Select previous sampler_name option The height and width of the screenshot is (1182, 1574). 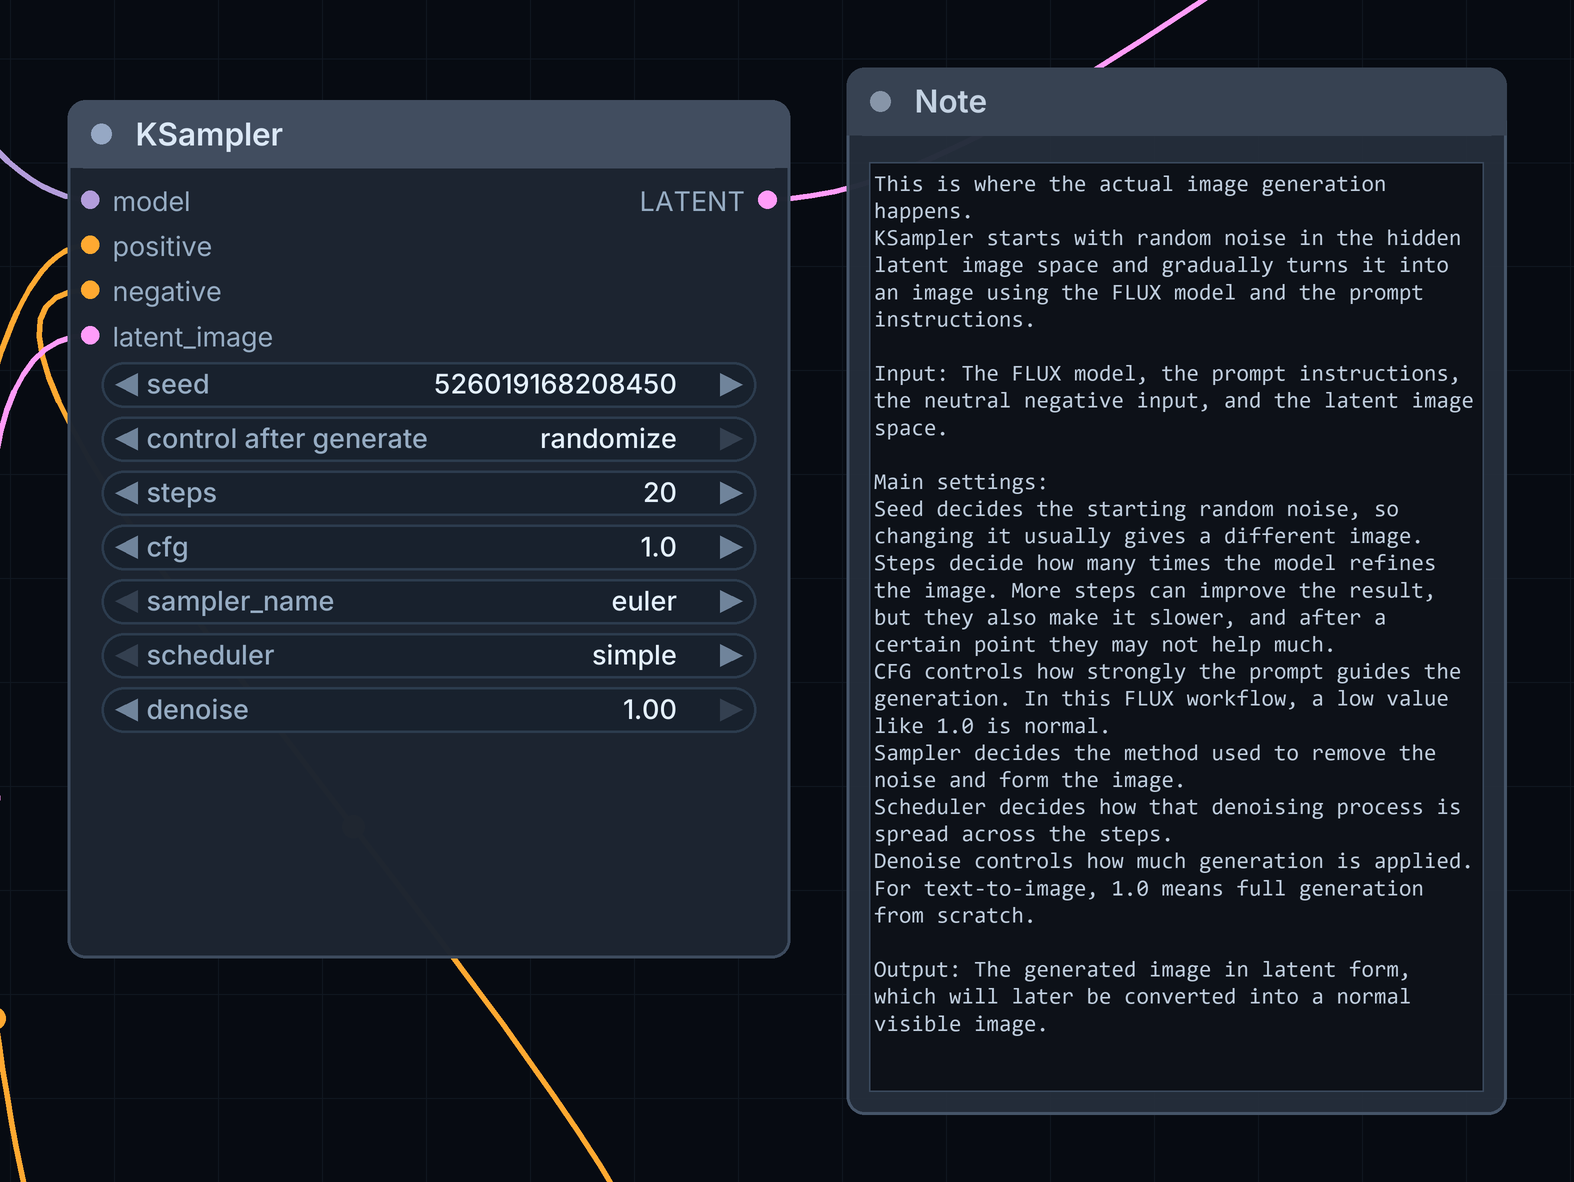tap(127, 601)
